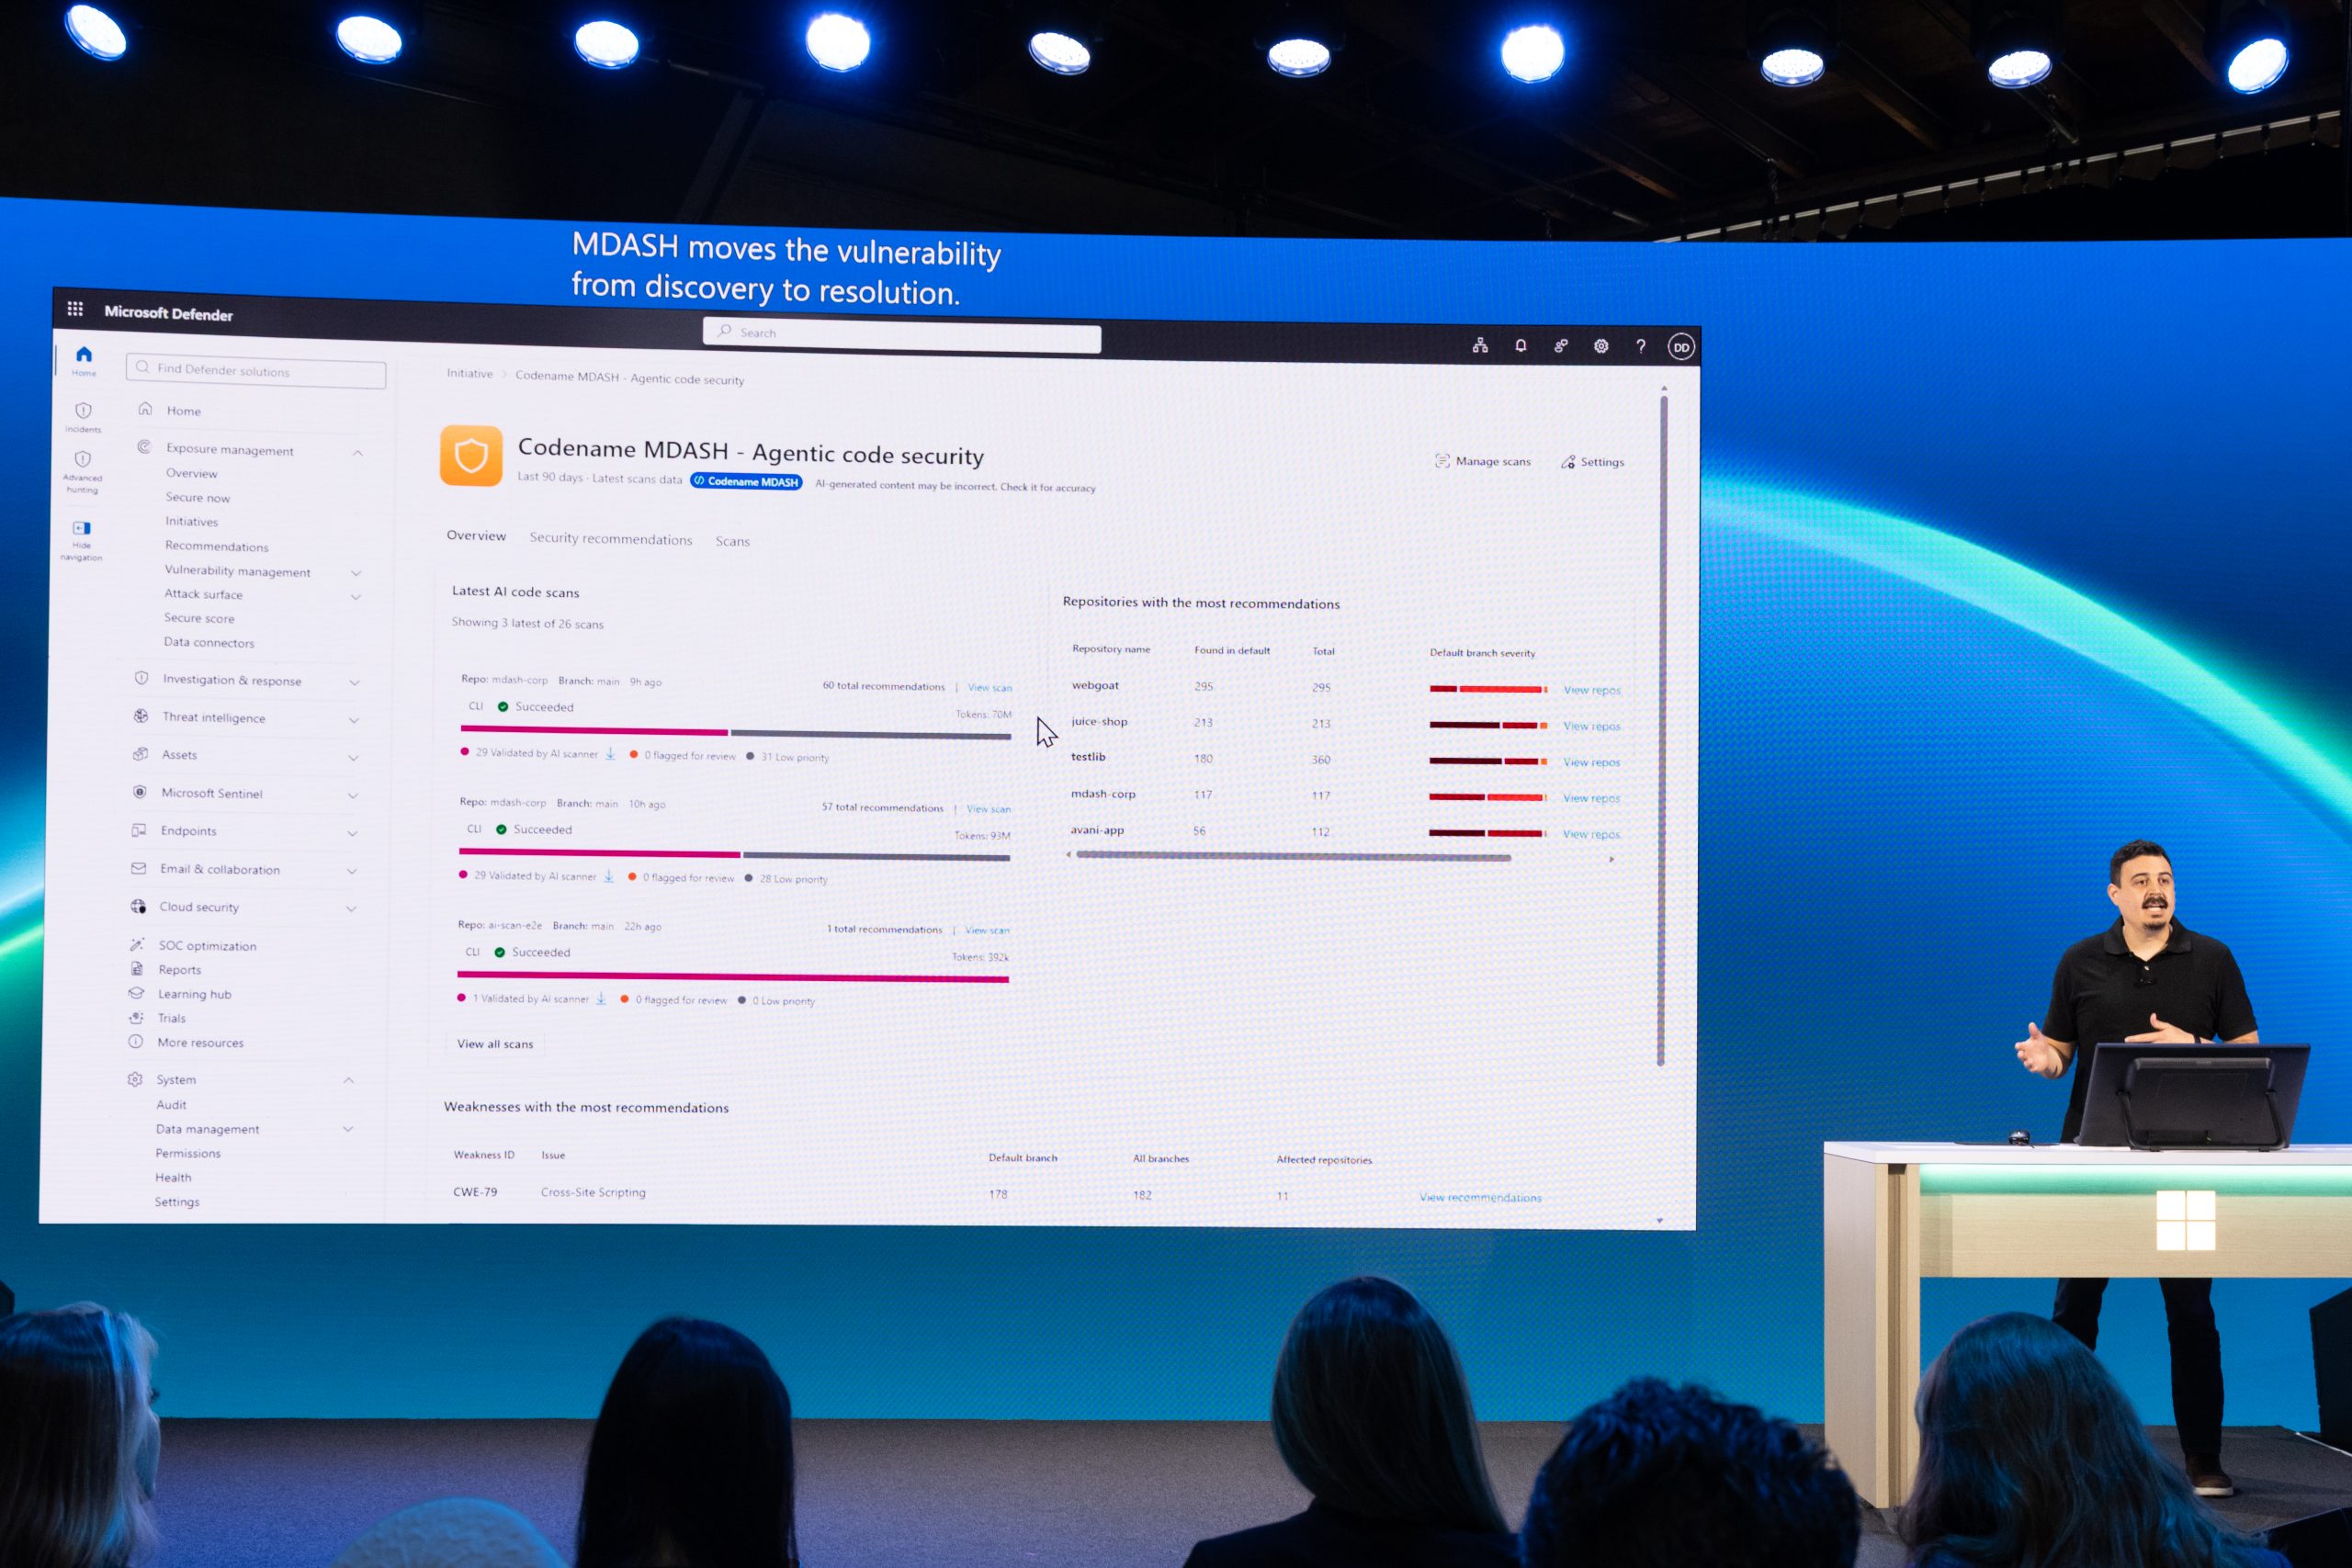Click the community people icon in header
Image resolution: width=2352 pixels, height=1568 pixels.
(1561, 346)
